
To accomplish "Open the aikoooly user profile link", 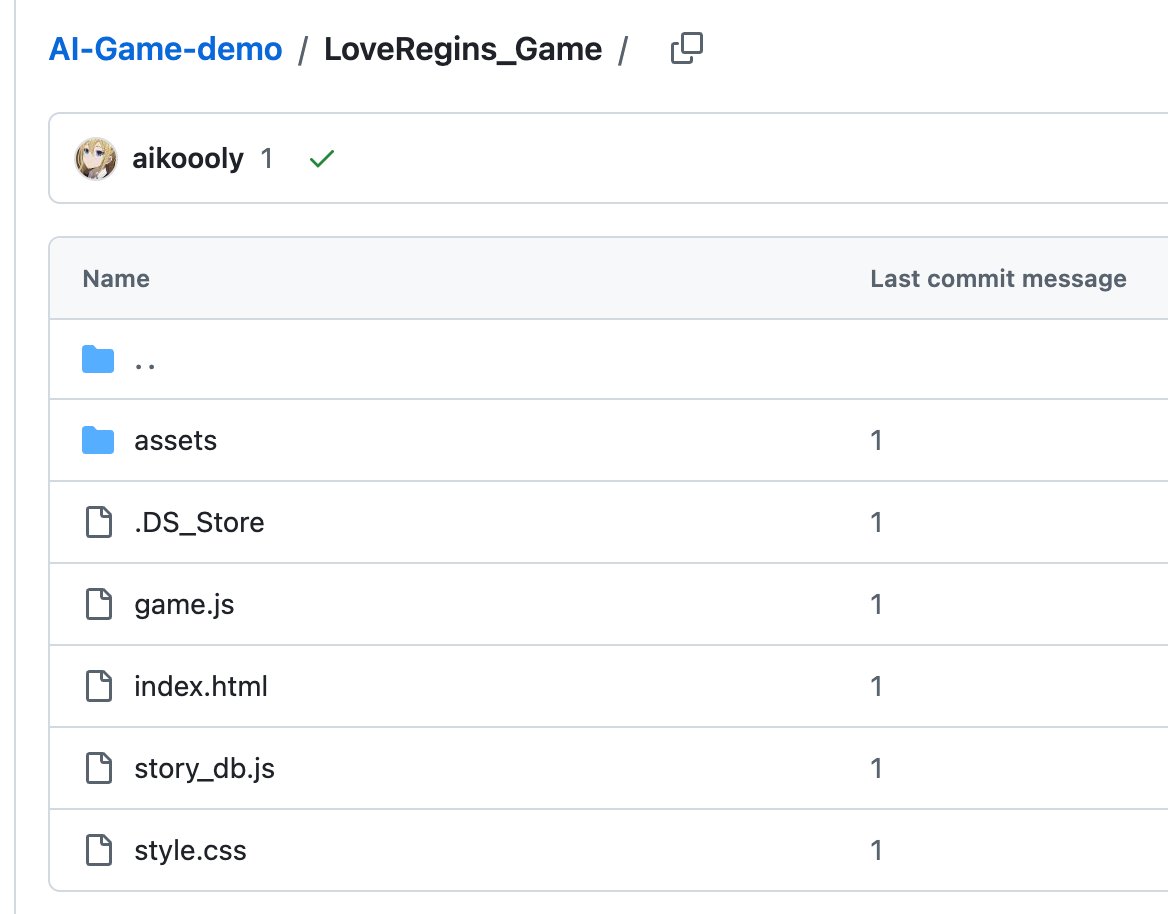I will pyautogui.click(x=188, y=159).
